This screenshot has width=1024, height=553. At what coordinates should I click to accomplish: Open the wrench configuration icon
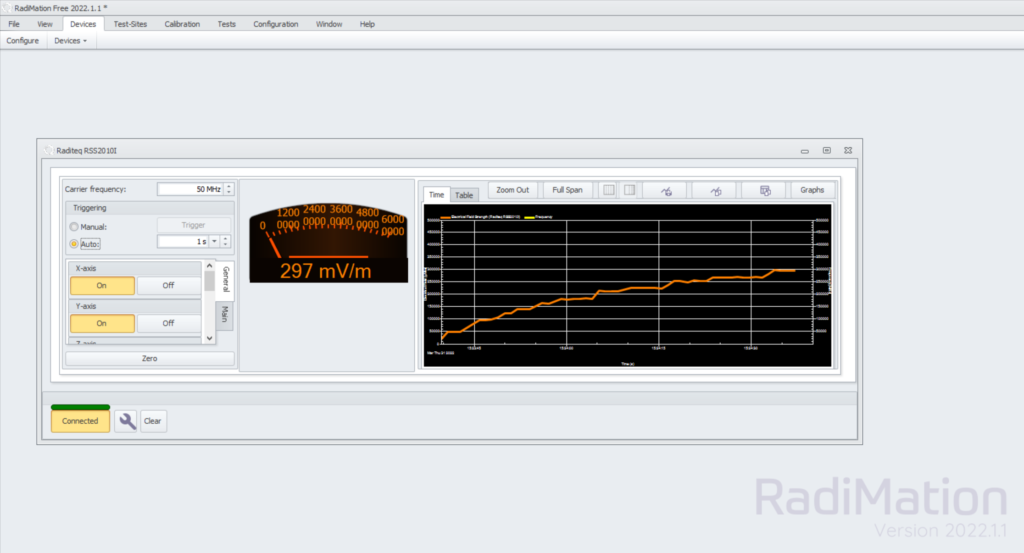coord(126,421)
